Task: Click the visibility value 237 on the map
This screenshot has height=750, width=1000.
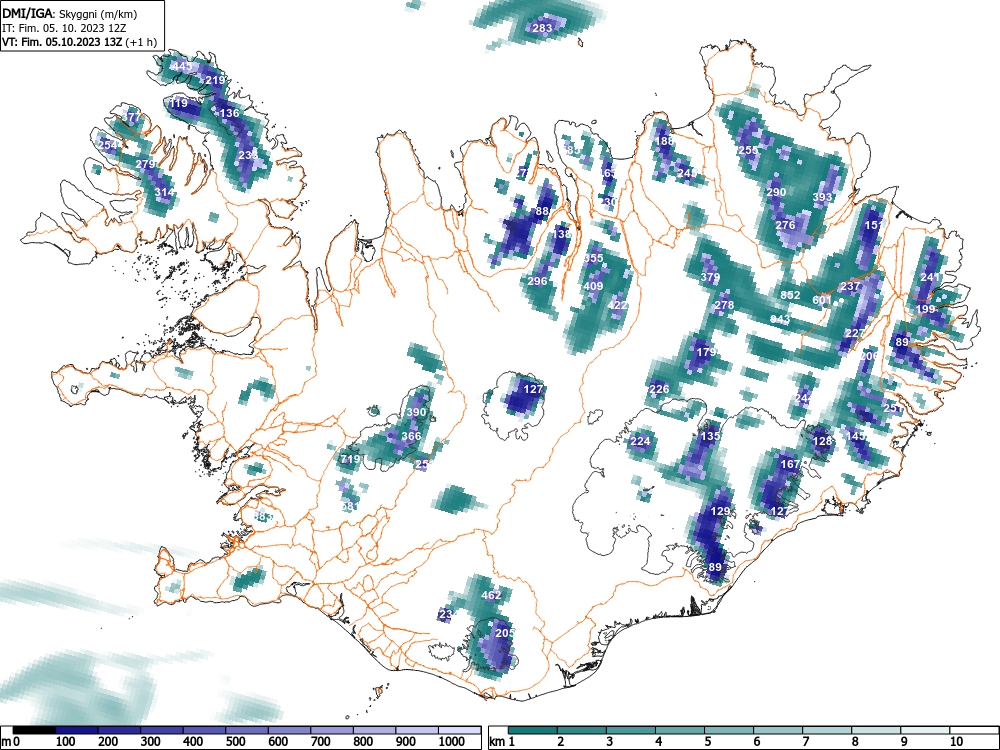Action: [x=851, y=286]
